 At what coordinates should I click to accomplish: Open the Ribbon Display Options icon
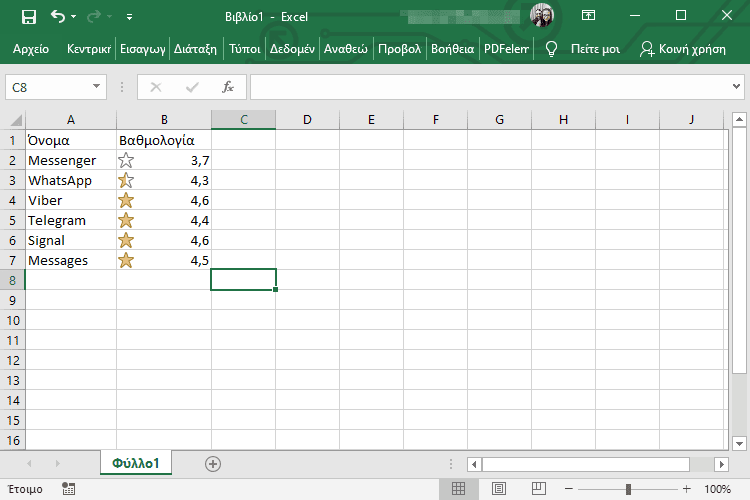[588, 15]
